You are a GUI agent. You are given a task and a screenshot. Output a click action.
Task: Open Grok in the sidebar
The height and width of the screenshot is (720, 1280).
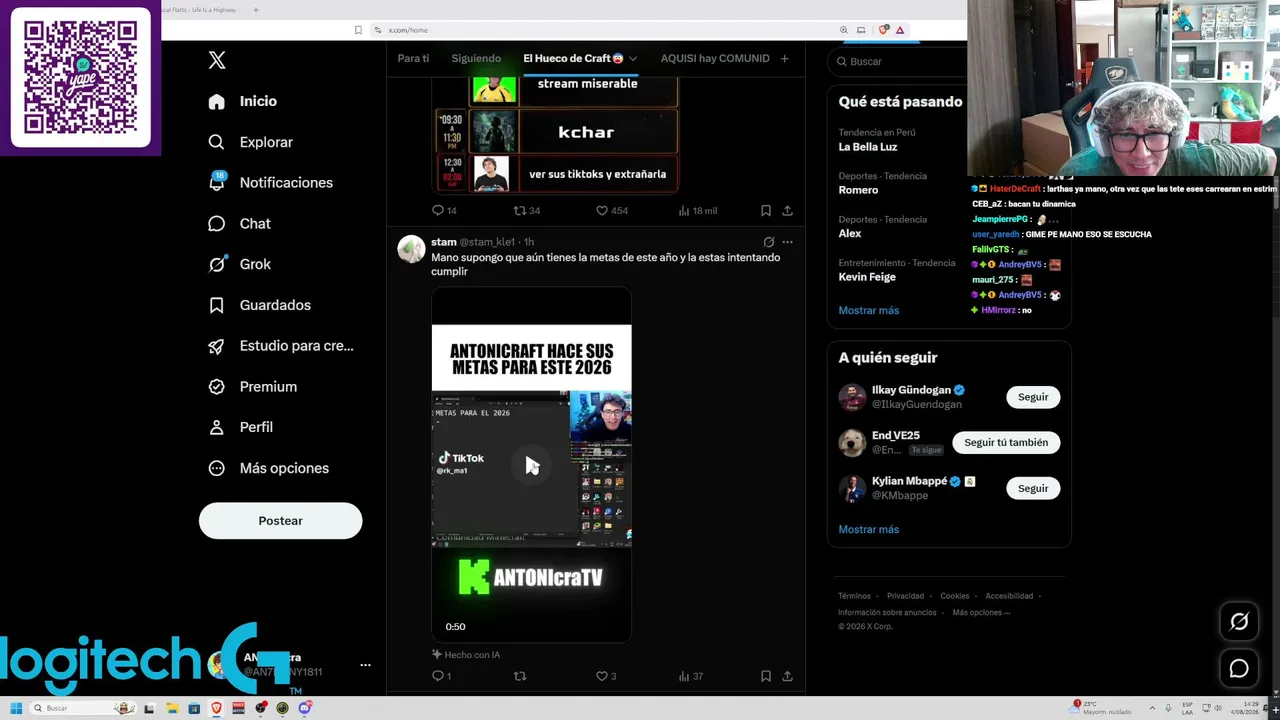tap(240, 264)
